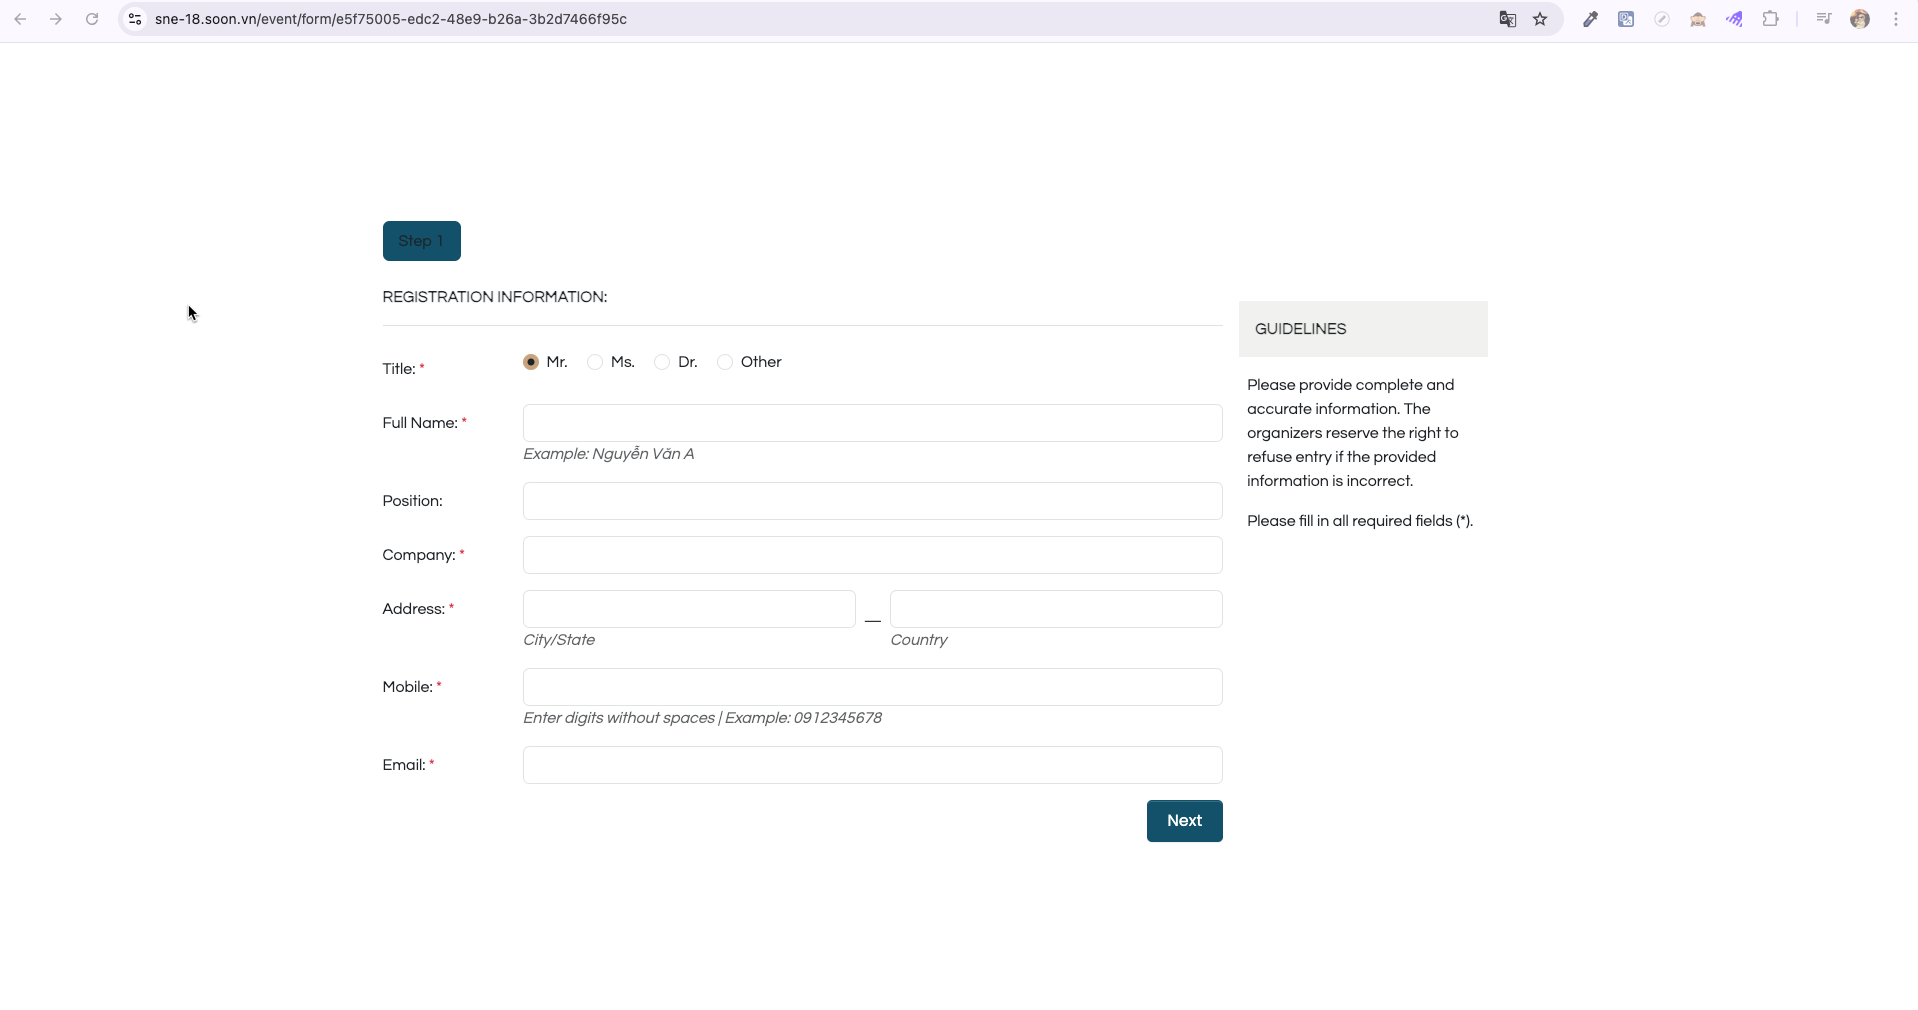Click the browser URL address text

[391, 19]
